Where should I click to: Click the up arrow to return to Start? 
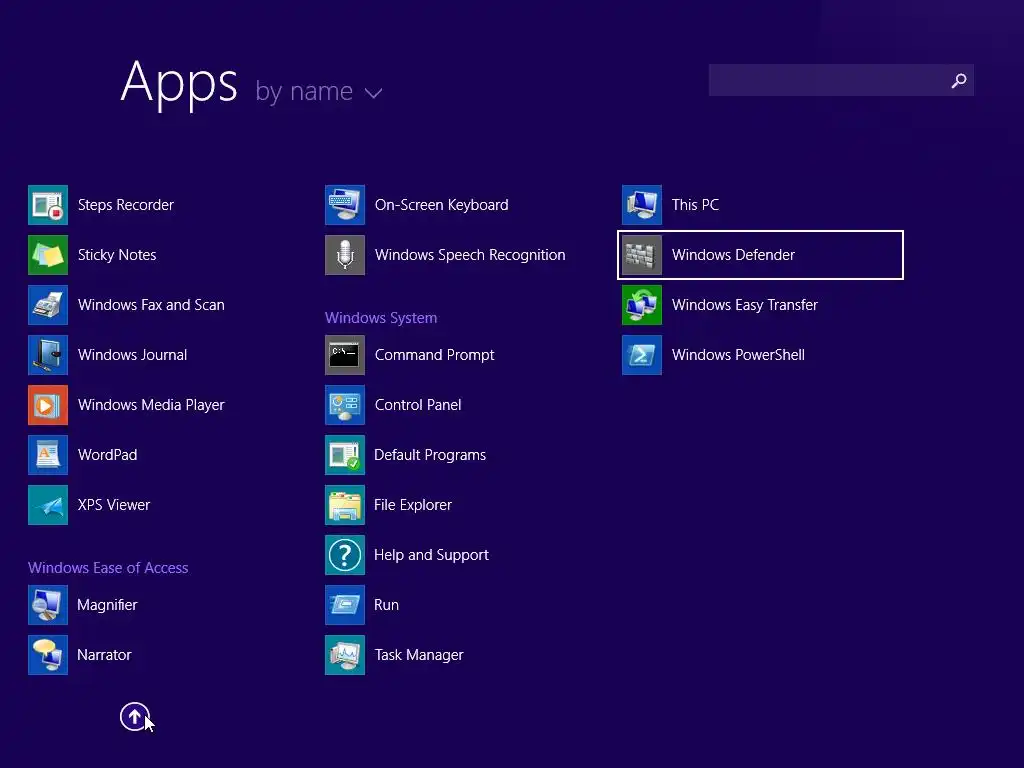click(135, 717)
